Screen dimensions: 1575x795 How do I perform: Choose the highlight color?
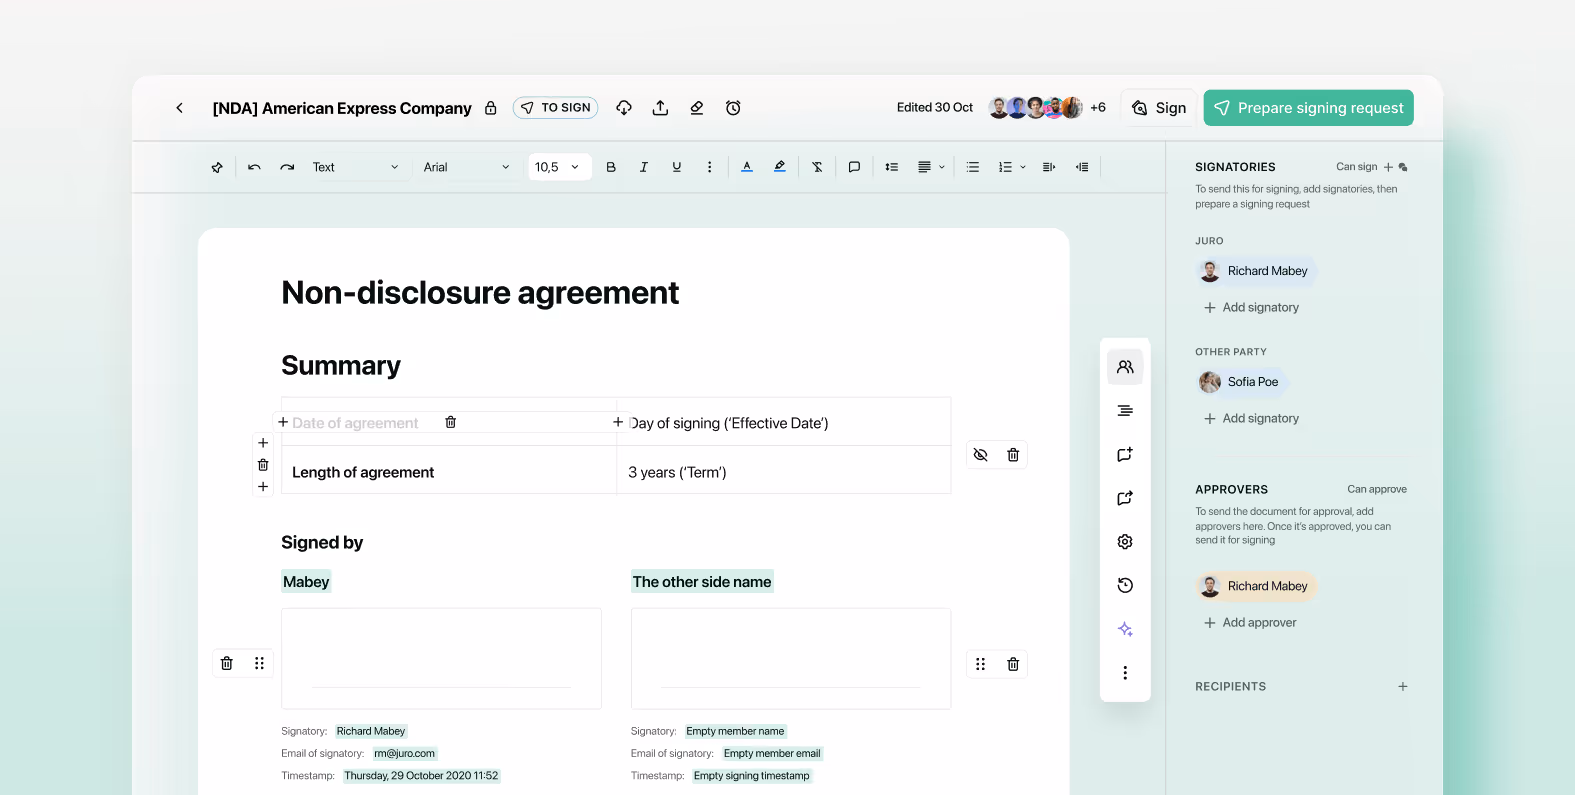(x=780, y=167)
